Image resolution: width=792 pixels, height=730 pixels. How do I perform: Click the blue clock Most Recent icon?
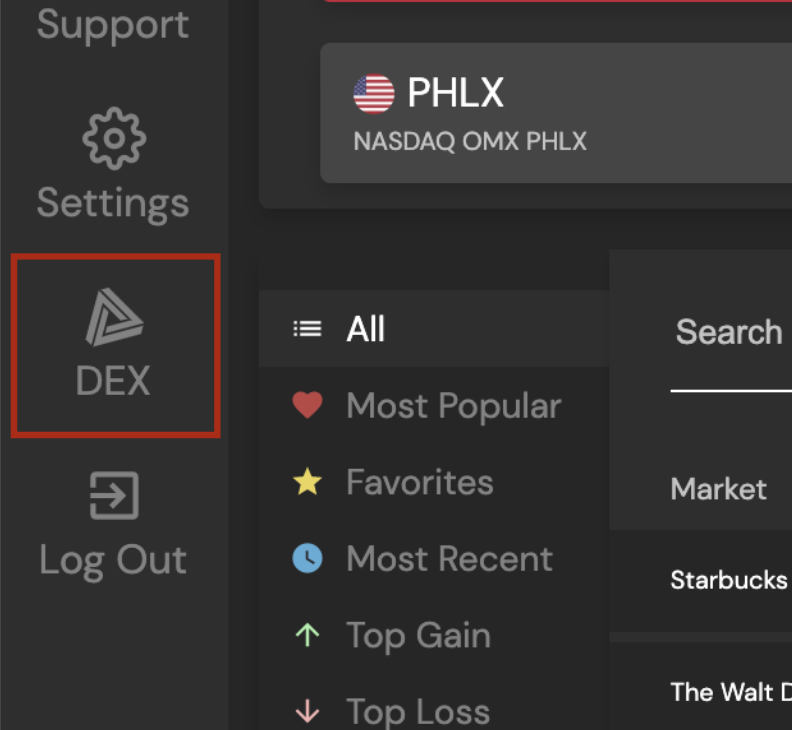pyautogui.click(x=307, y=558)
